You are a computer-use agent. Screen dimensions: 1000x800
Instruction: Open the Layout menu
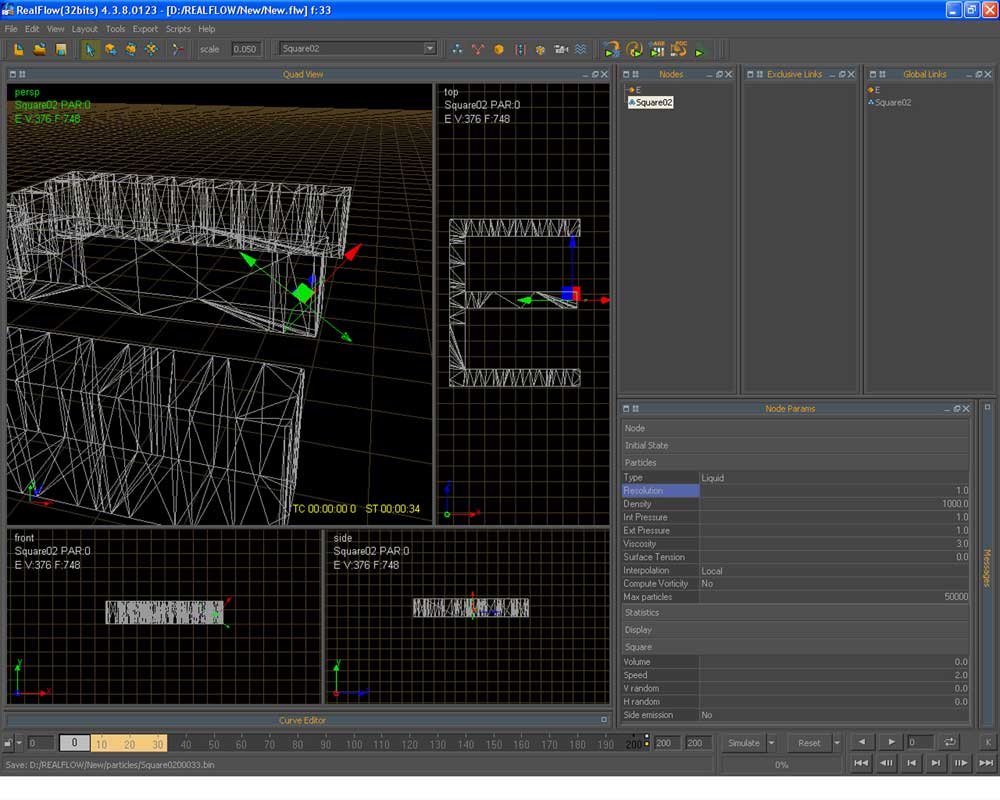[85, 29]
